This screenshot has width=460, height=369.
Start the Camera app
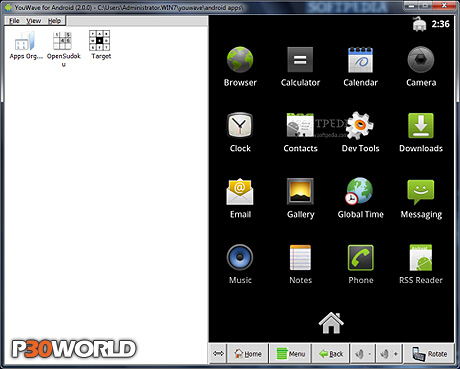421,60
